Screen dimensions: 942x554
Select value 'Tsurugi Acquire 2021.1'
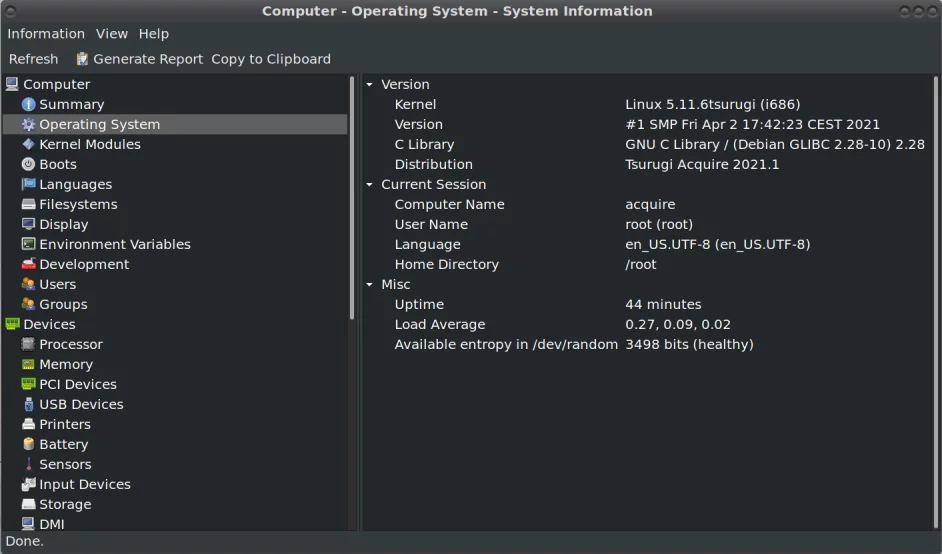702,164
